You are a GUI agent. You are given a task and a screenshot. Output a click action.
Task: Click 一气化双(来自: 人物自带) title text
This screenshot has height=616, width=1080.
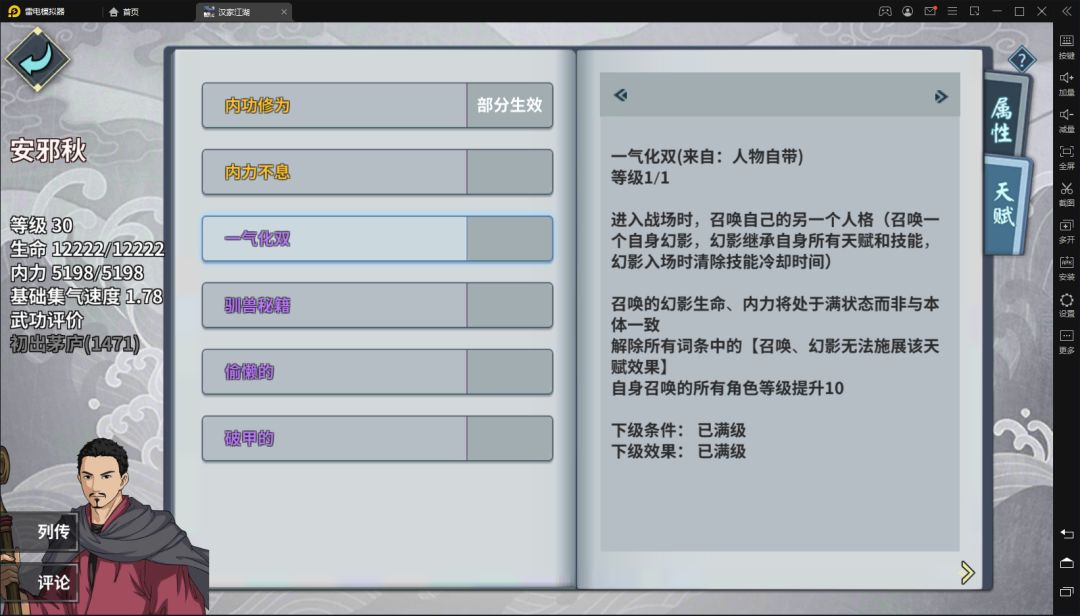click(707, 156)
